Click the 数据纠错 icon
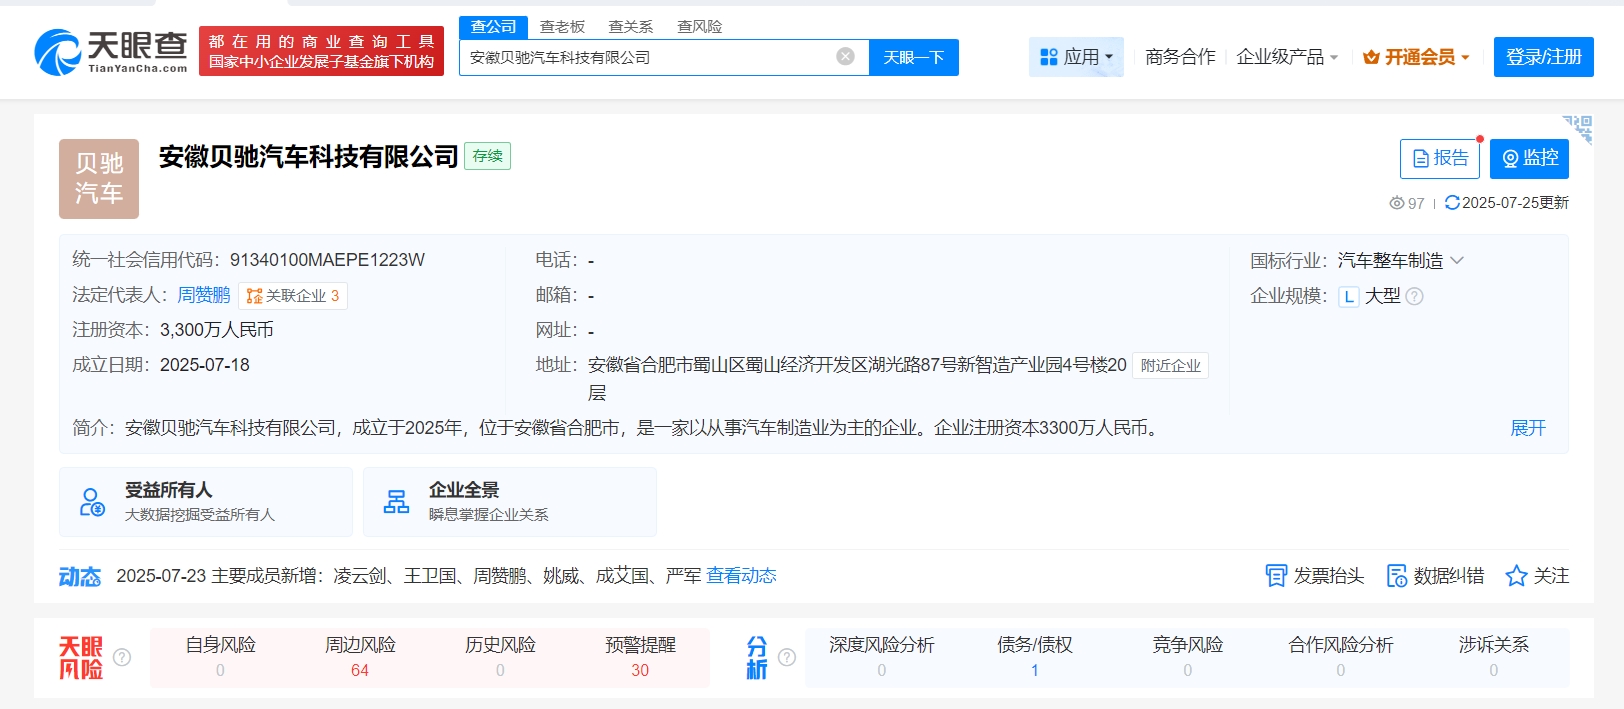 (1397, 576)
